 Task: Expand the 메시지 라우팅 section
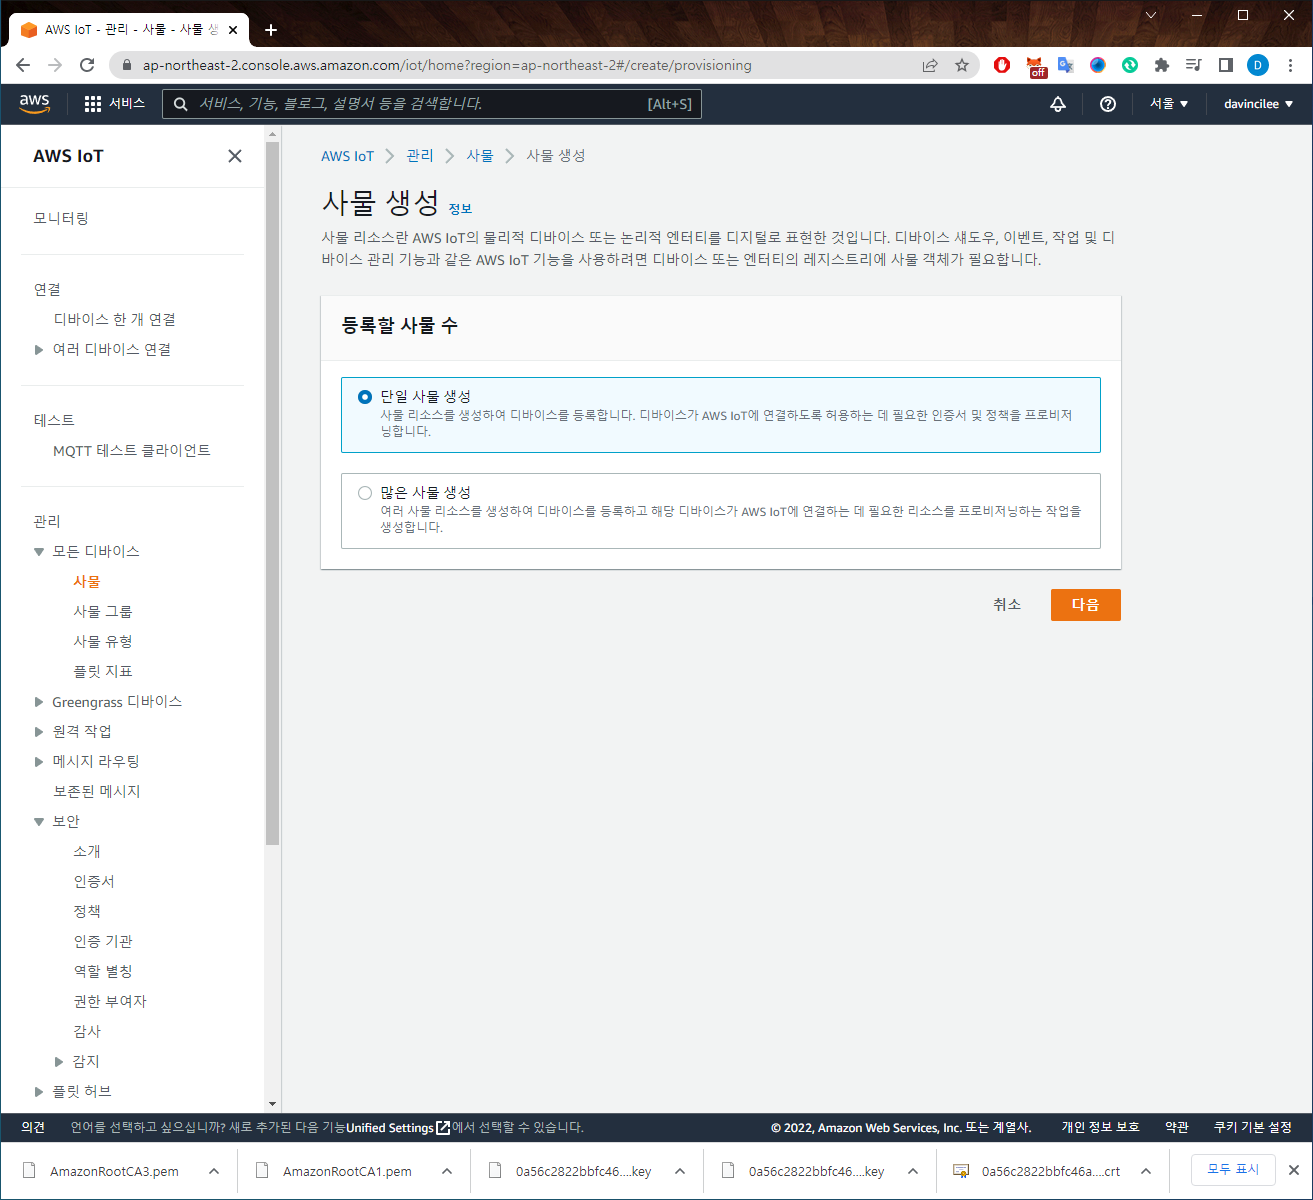(39, 761)
